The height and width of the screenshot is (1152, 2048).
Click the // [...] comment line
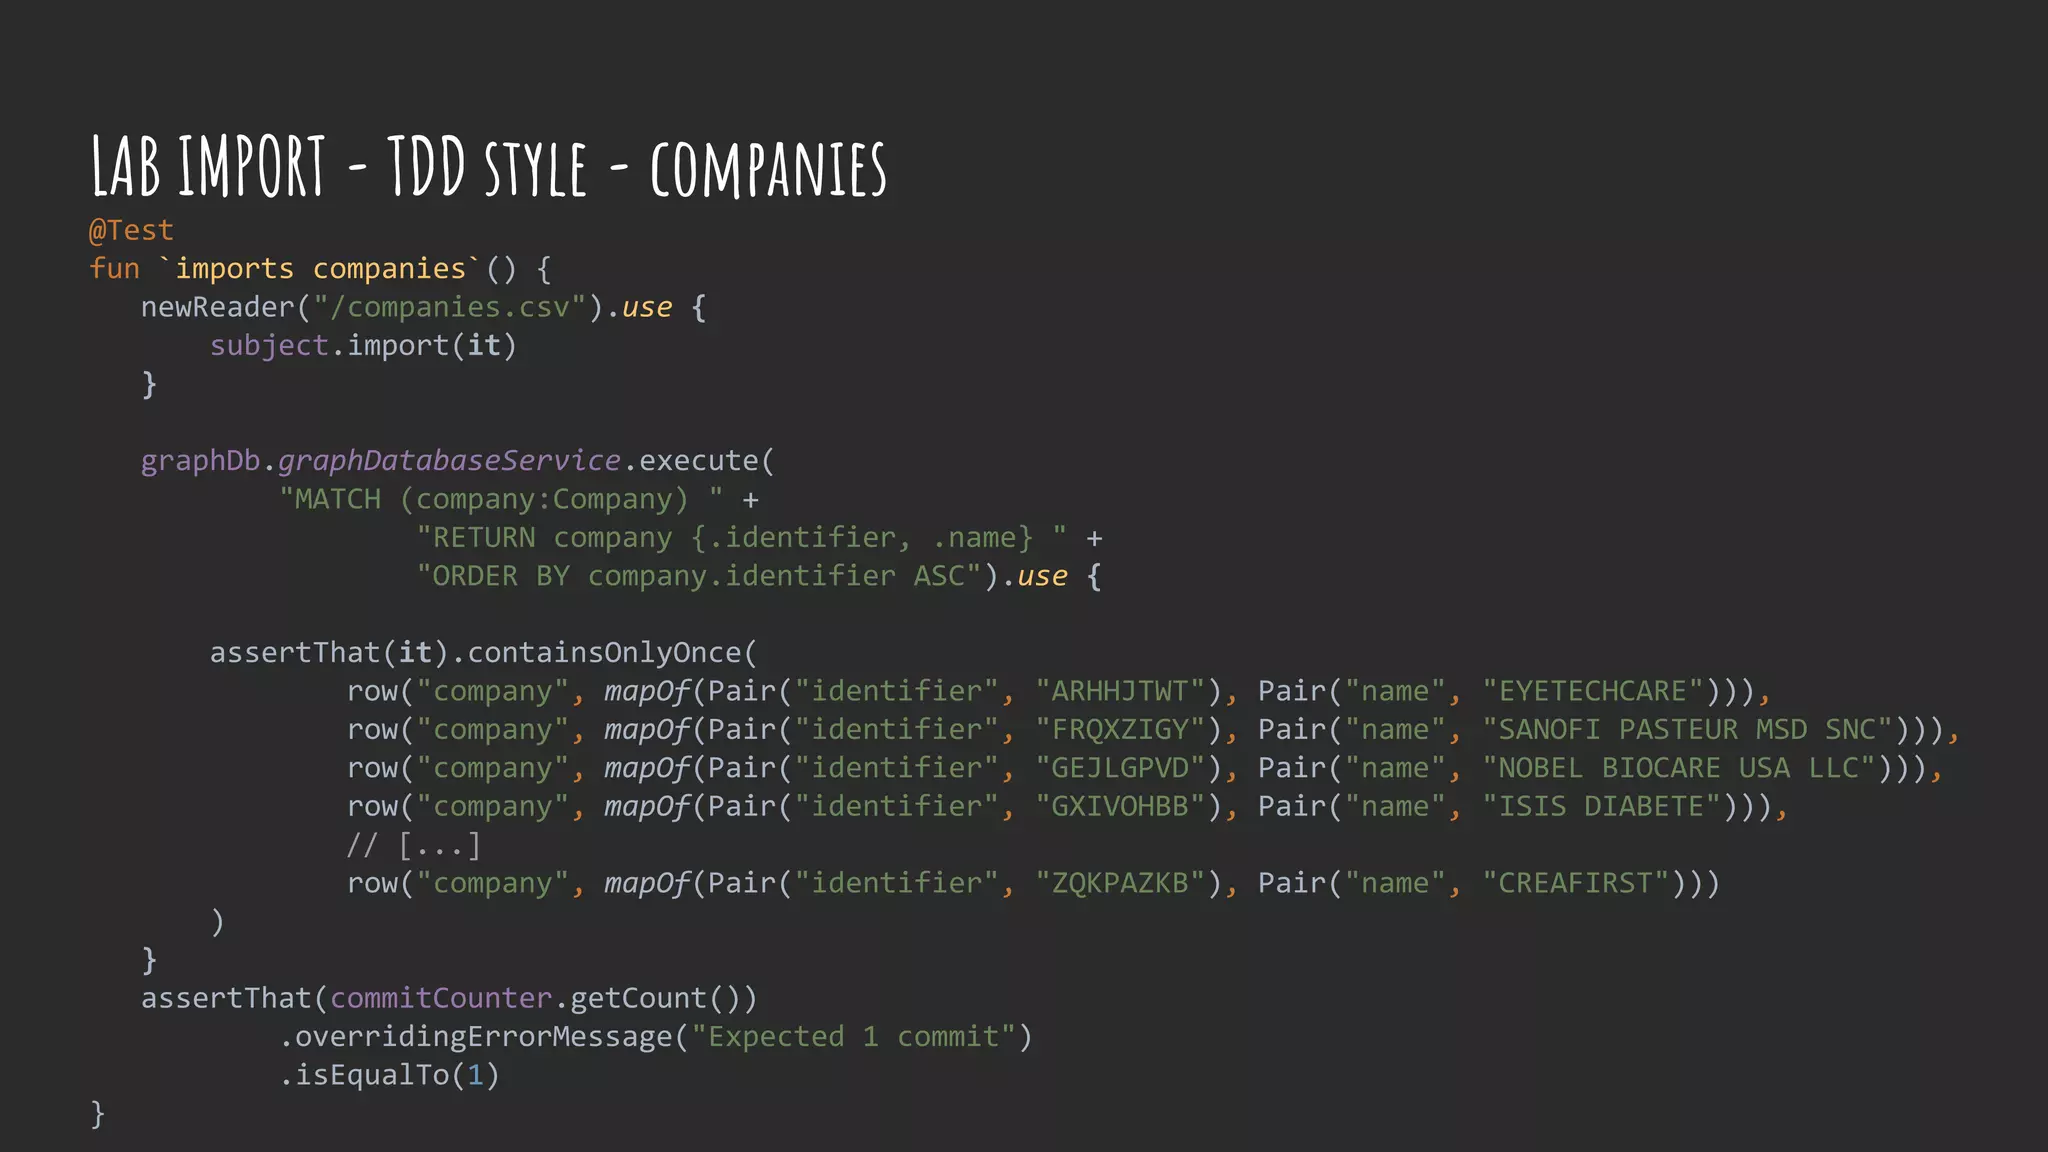point(414,846)
